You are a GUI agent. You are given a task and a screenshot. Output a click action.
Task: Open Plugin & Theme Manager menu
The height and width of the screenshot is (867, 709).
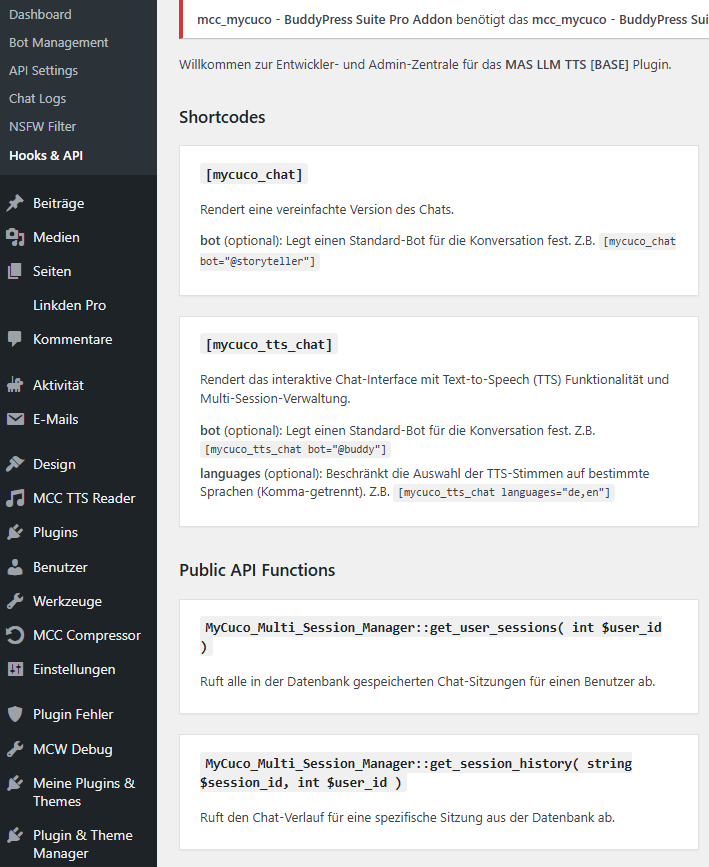(x=83, y=844)
